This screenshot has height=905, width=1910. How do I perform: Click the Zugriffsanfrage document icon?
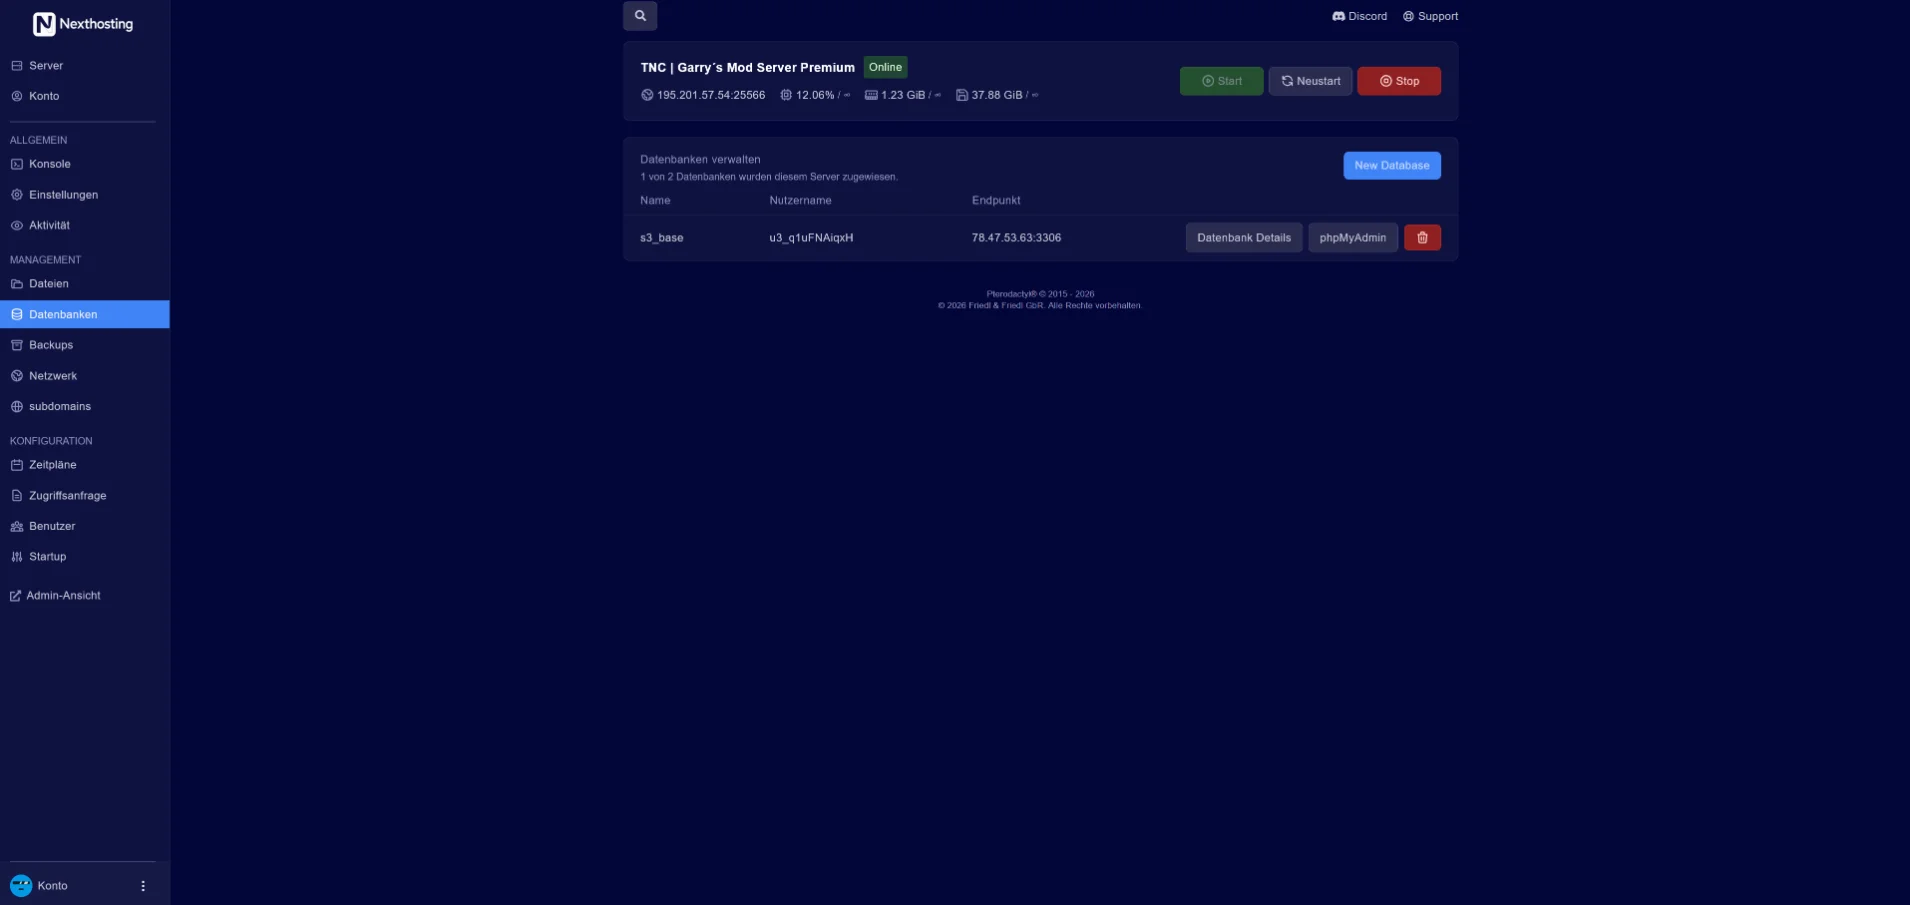[17, 496]
